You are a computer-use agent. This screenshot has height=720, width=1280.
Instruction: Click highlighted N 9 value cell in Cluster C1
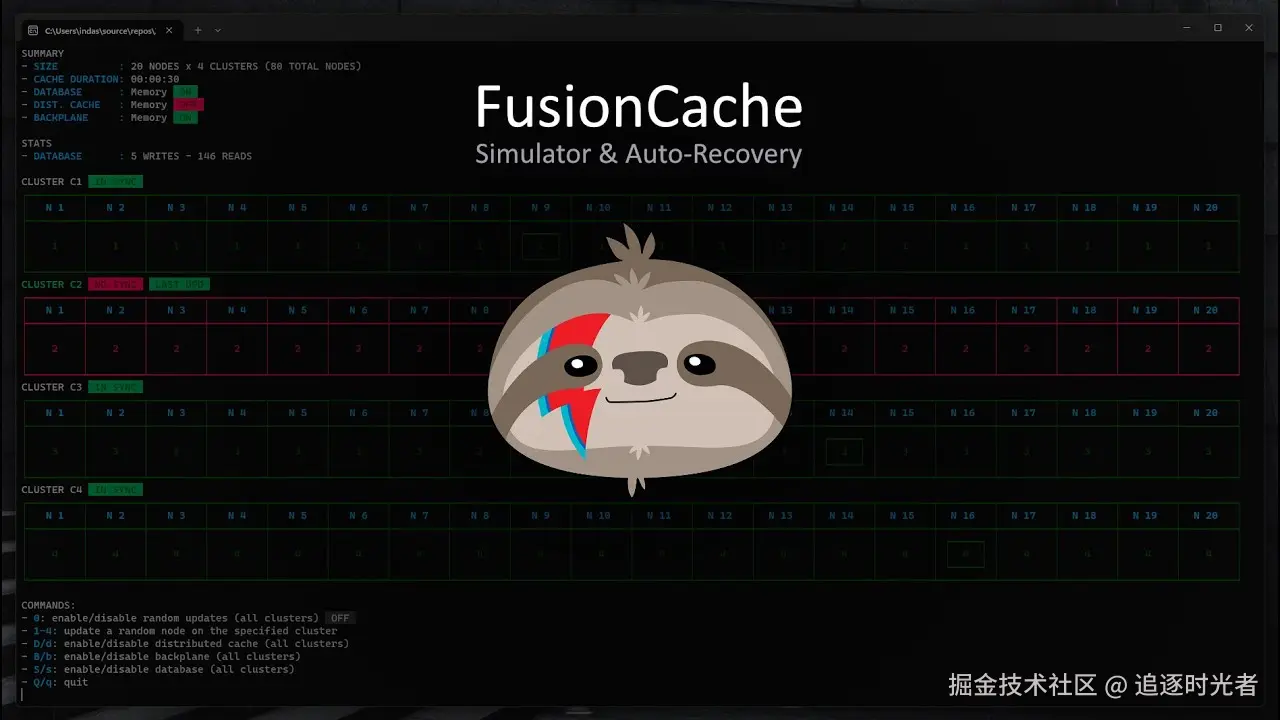(541, 246)
